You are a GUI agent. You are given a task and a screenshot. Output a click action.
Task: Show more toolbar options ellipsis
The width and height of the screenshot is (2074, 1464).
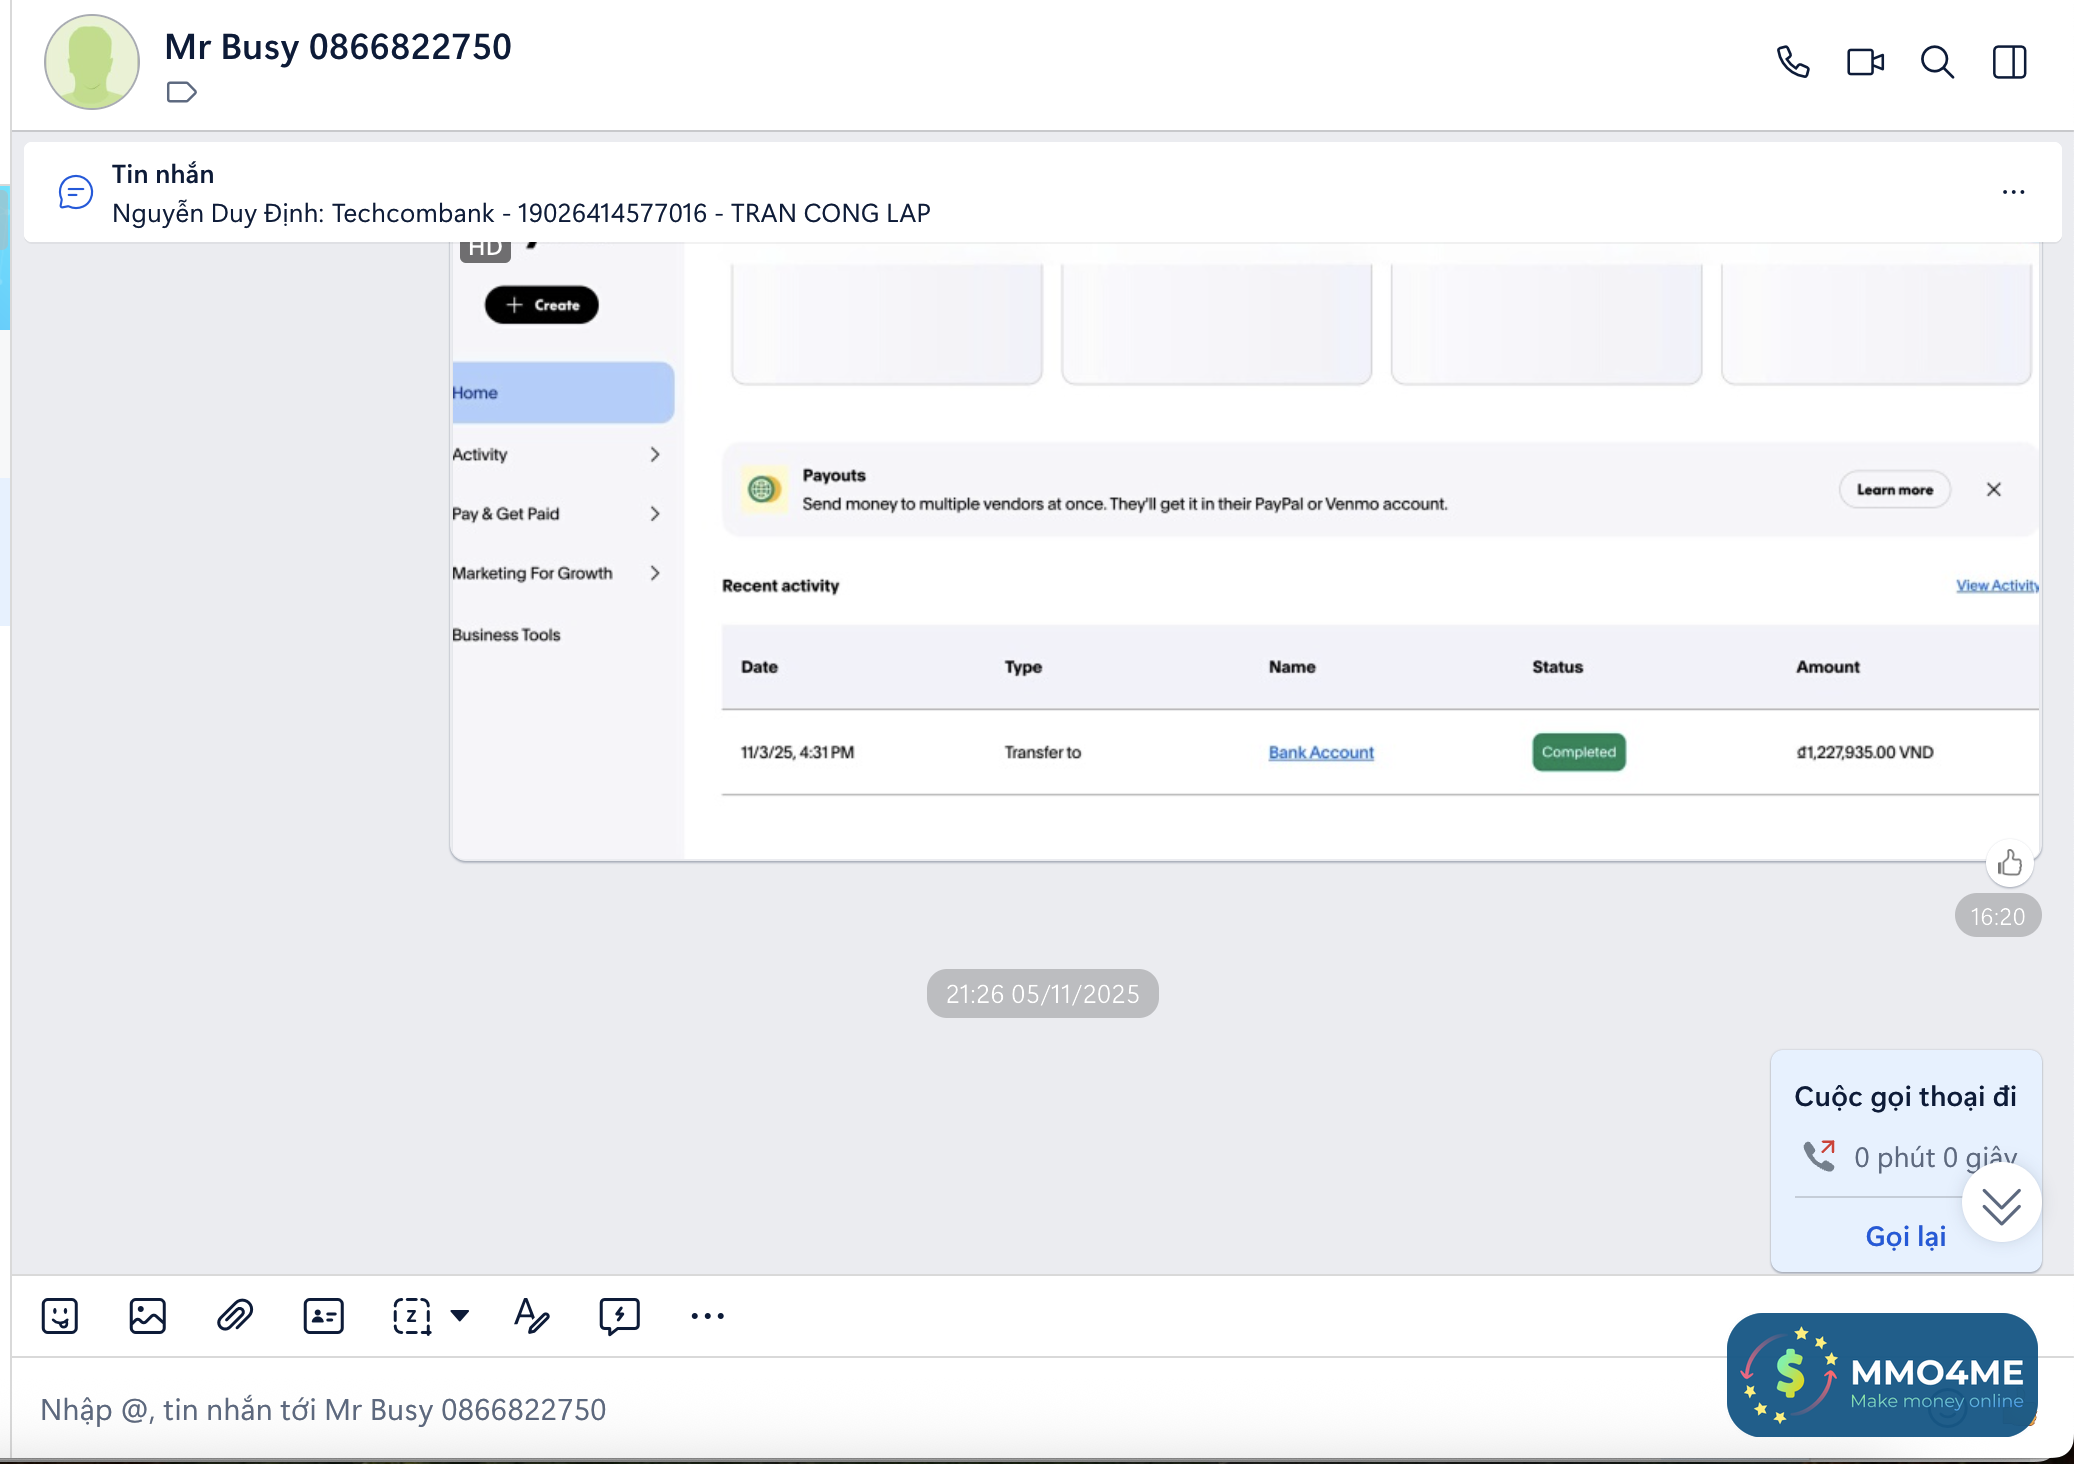pyautogui.click(x=707, y=1316)
